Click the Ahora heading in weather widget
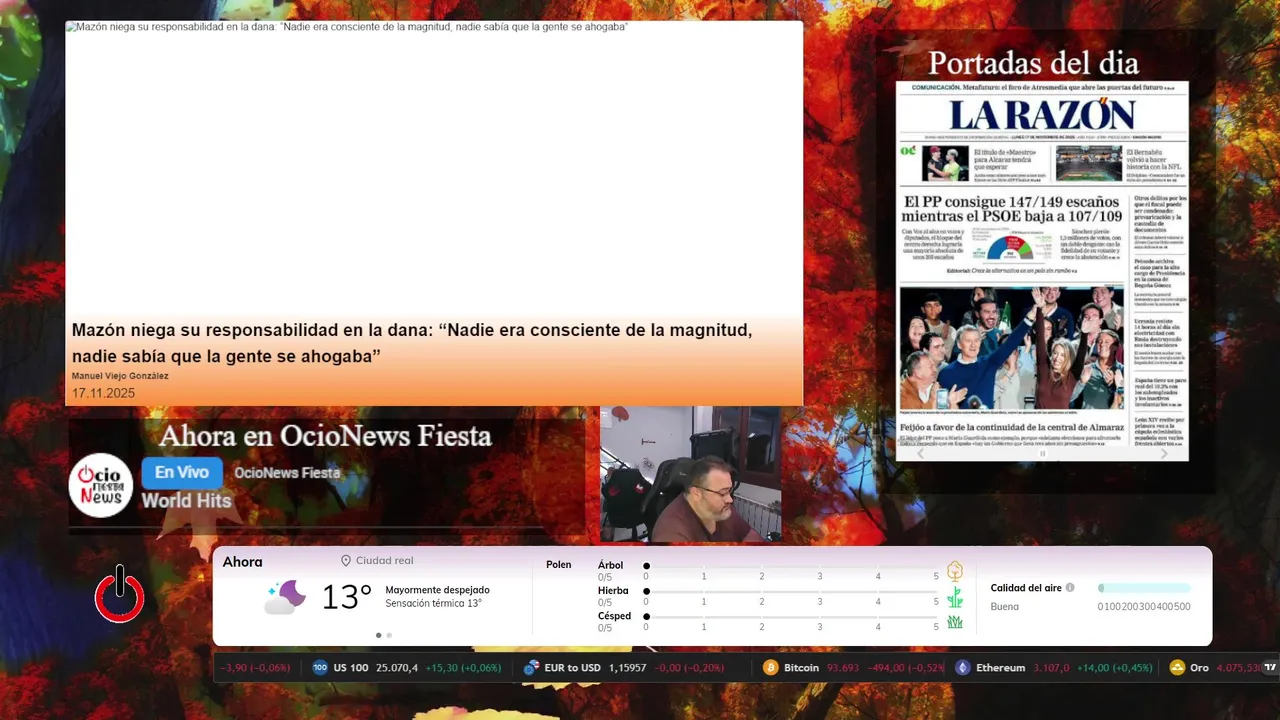 [x=242, y=562]
